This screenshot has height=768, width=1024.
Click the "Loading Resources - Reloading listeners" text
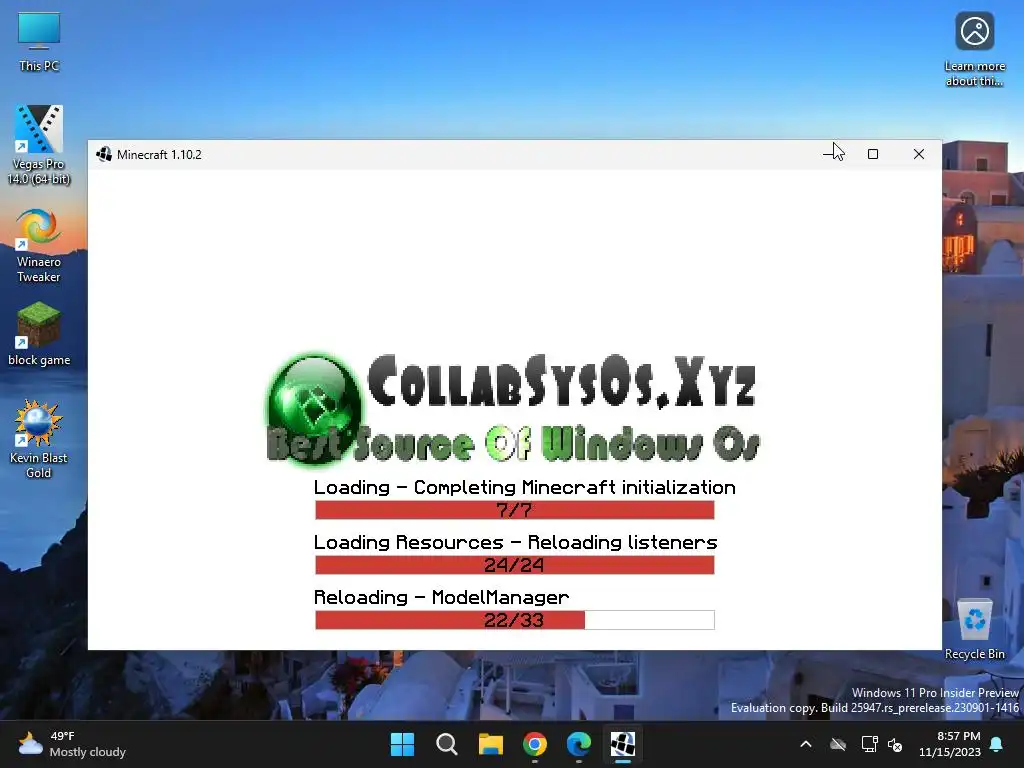point(515,543)
